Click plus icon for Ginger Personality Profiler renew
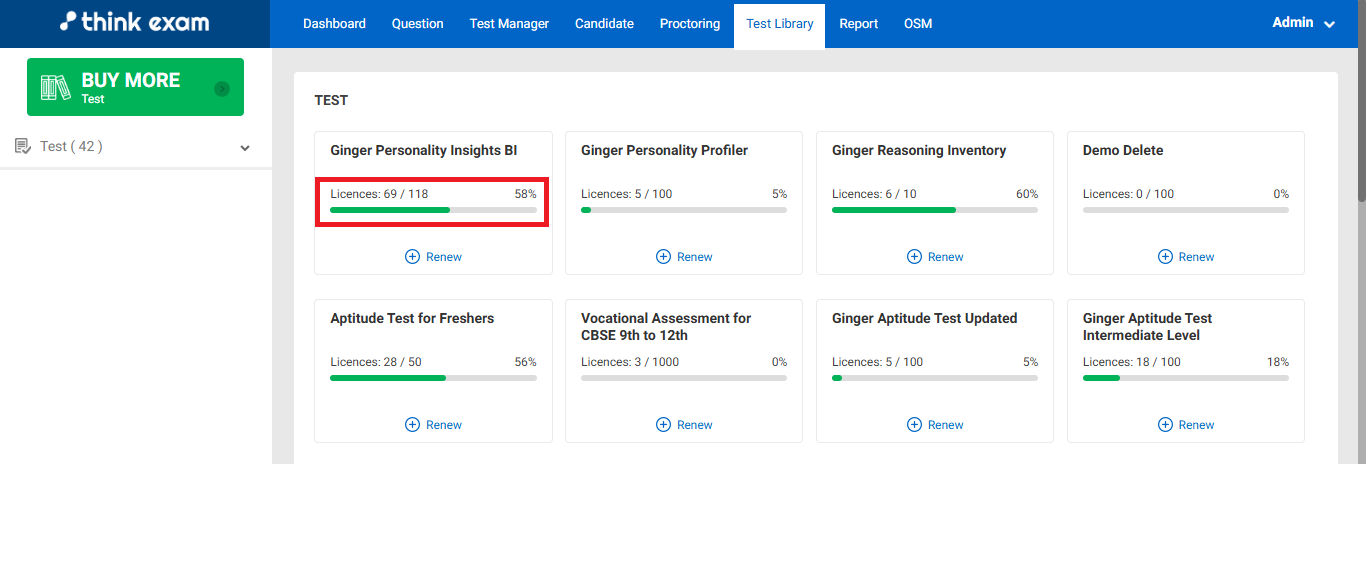 pyautogui.click(x=663, y=257)
